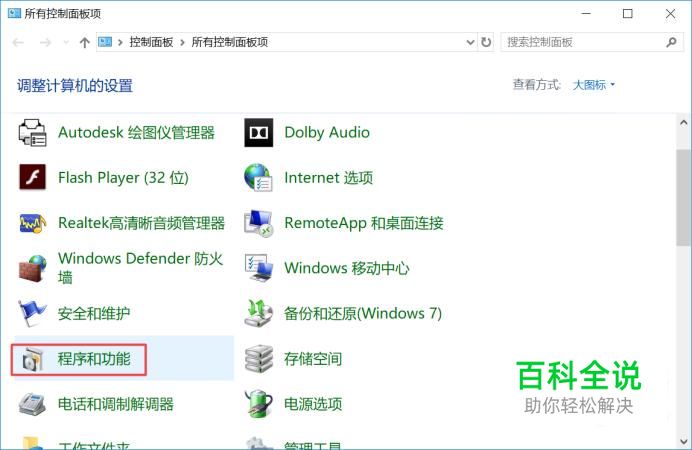Open 电话和调制解调器 link
Viewport: 692px width, 450px height.
116,404
